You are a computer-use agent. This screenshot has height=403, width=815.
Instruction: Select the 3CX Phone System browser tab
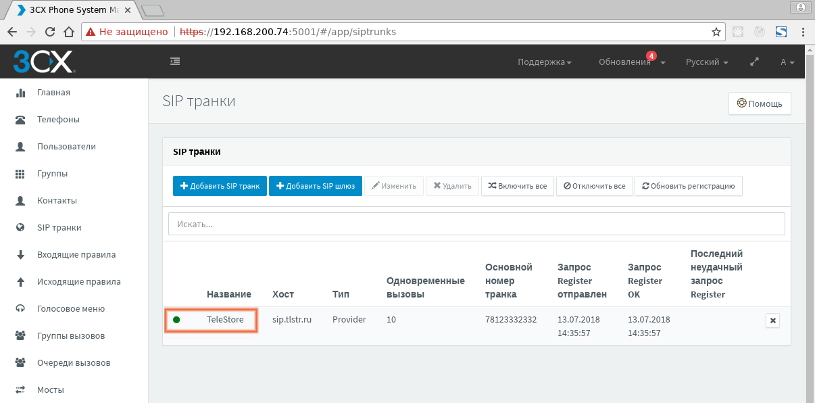tap(72, 9)
